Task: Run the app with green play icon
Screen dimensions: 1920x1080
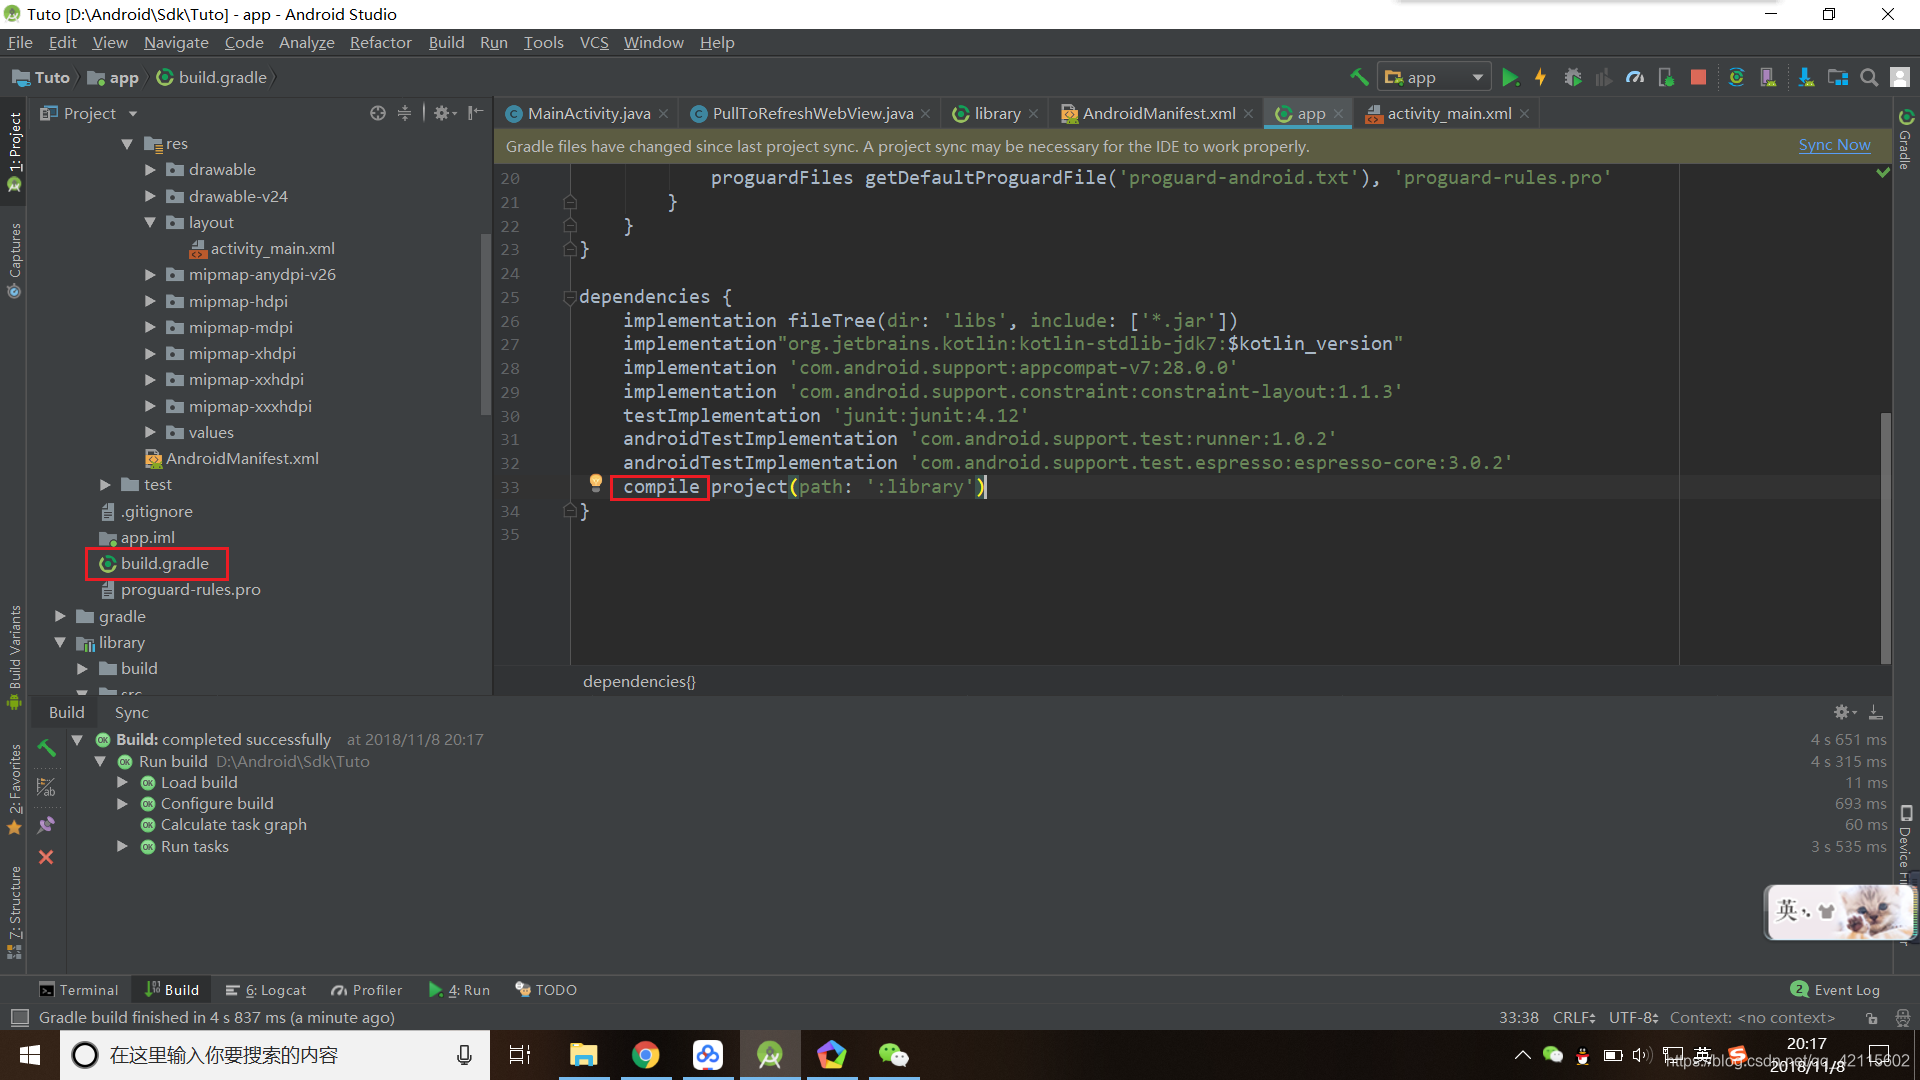Action: tap(1510, 77)
